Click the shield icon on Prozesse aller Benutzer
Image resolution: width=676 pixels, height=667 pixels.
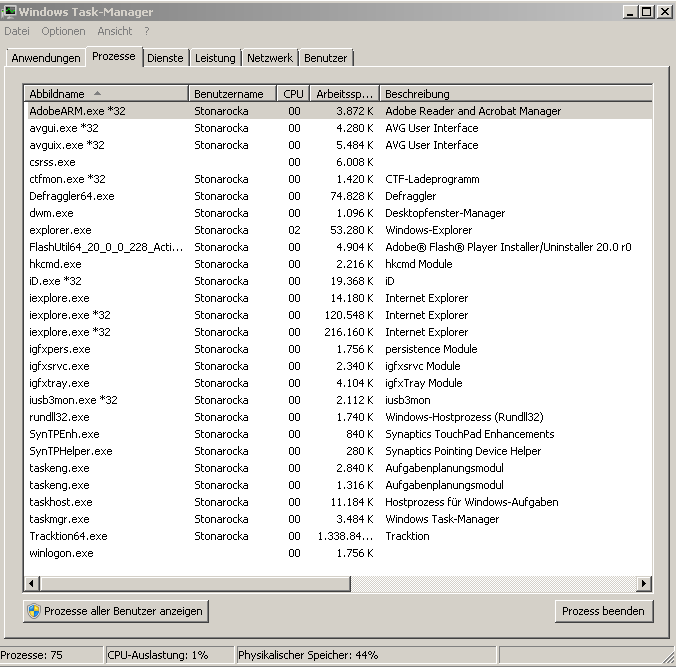34,611
